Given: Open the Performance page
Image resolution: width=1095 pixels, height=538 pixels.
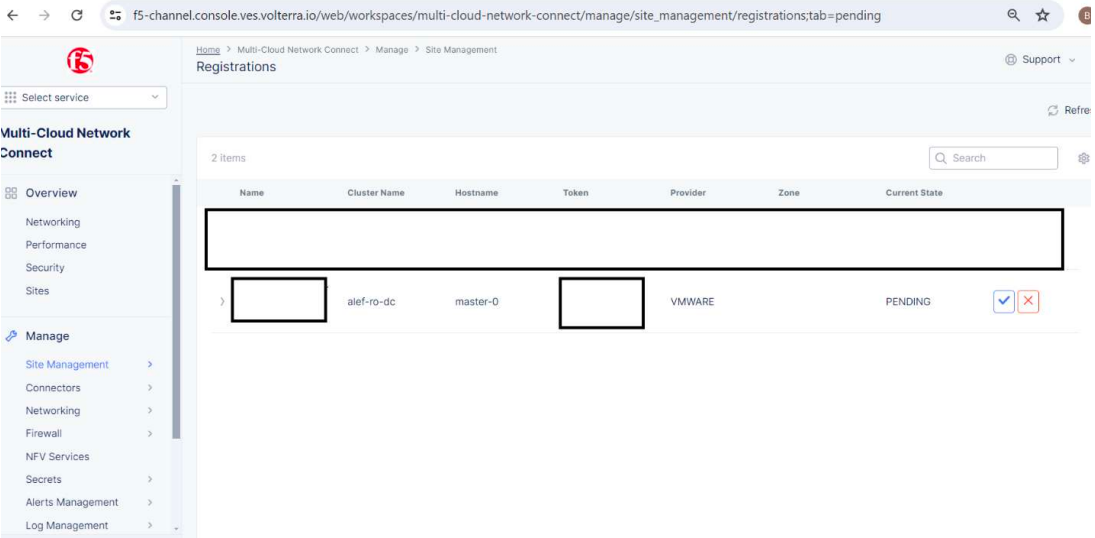Looking at the screenshot, I should coord(56,245).
